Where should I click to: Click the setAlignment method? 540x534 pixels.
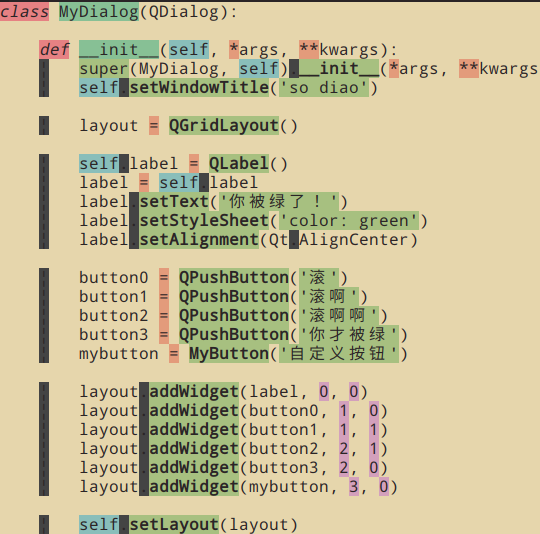199,239
